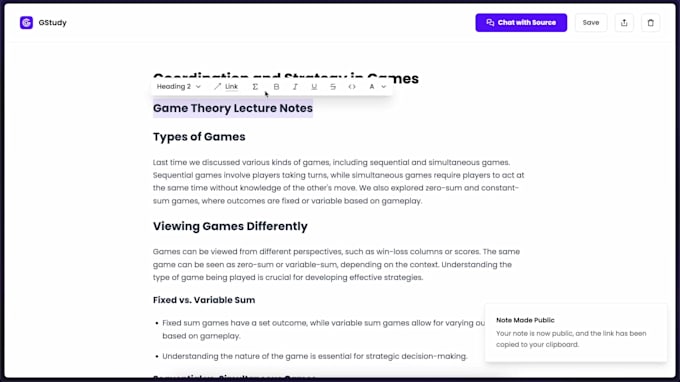Apply strikethrough to the selected text
Image resolution: width=680 pixels, height=382 pixels.
point(333,87)
